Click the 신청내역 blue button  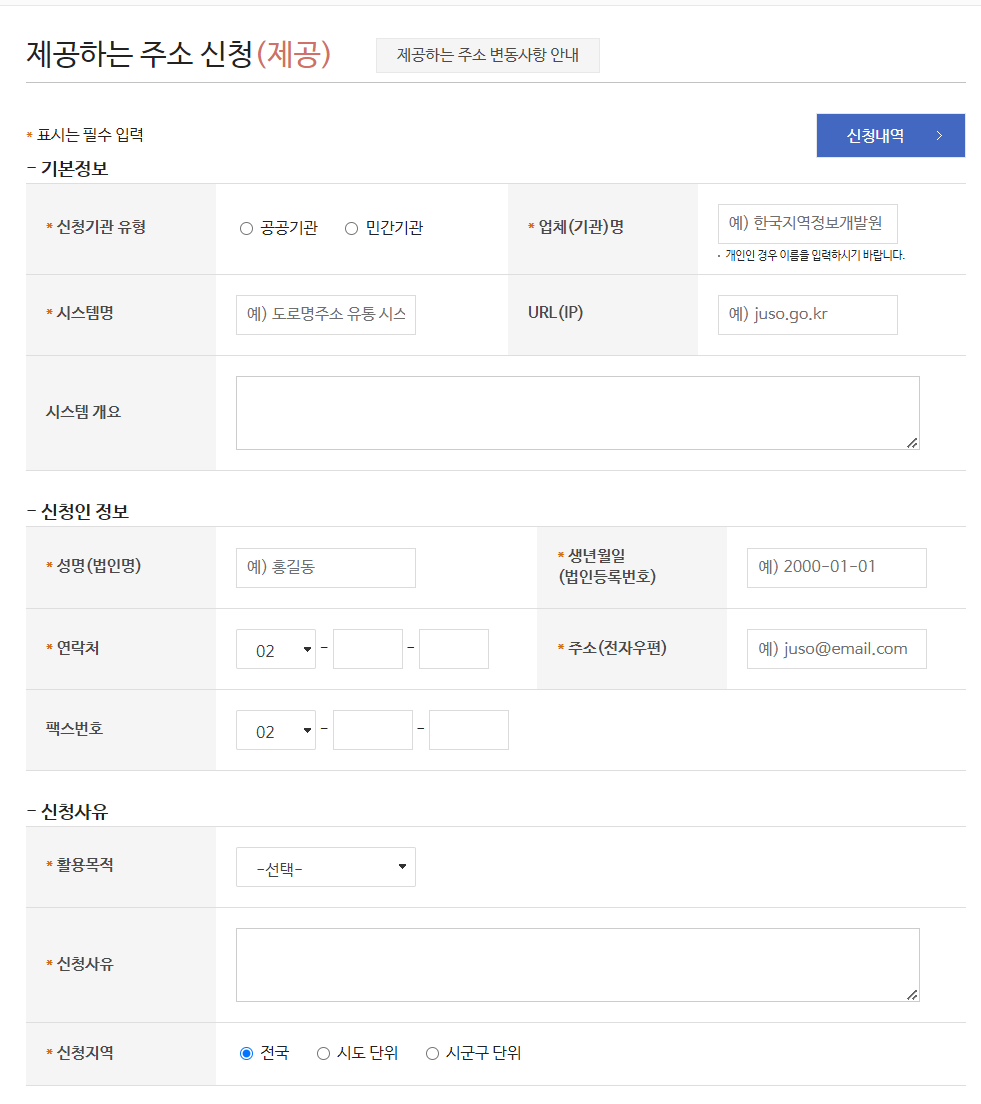click(x=891, y=135)
